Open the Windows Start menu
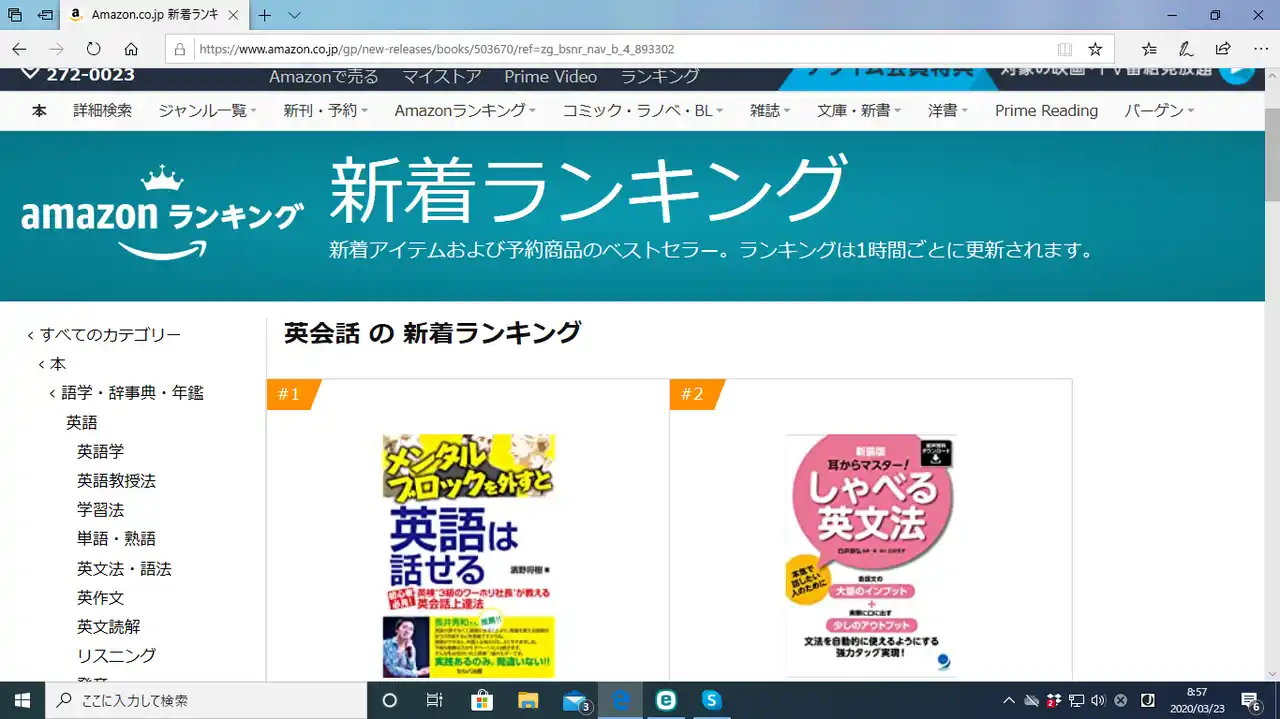Image resolution: width=1280 pixels, height=719 pixels. [22, 700]
